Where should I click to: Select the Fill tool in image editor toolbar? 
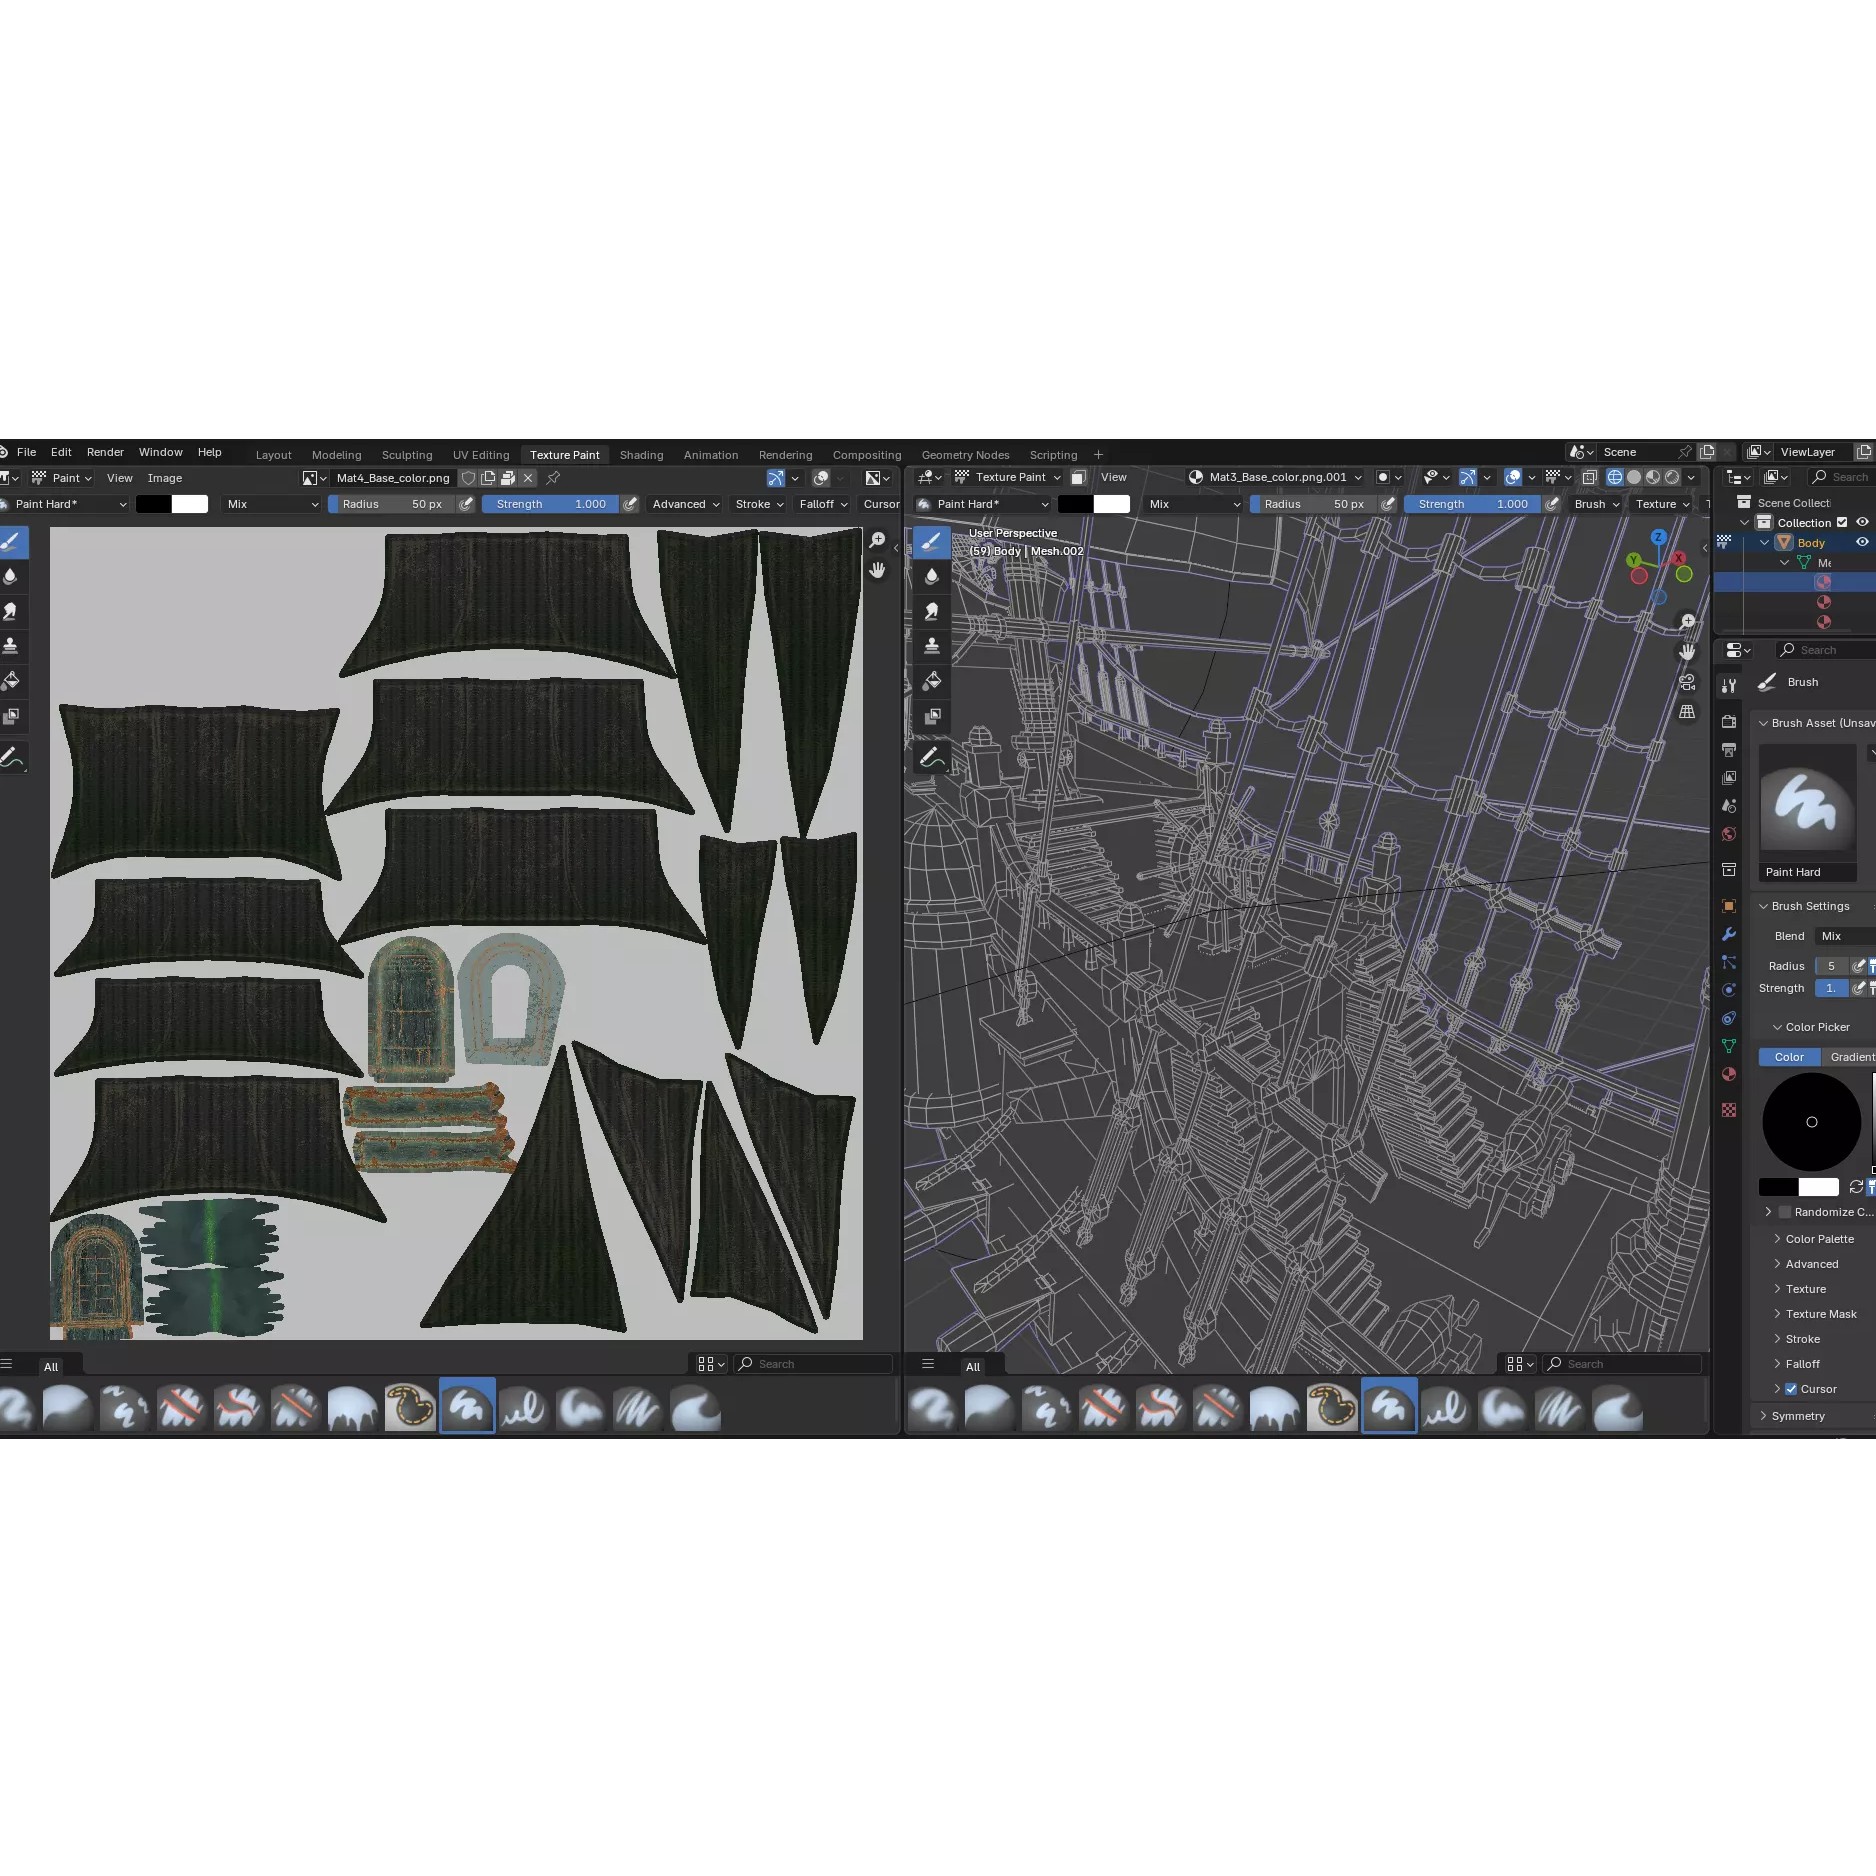pyautogui.click(x=11, y=681)
